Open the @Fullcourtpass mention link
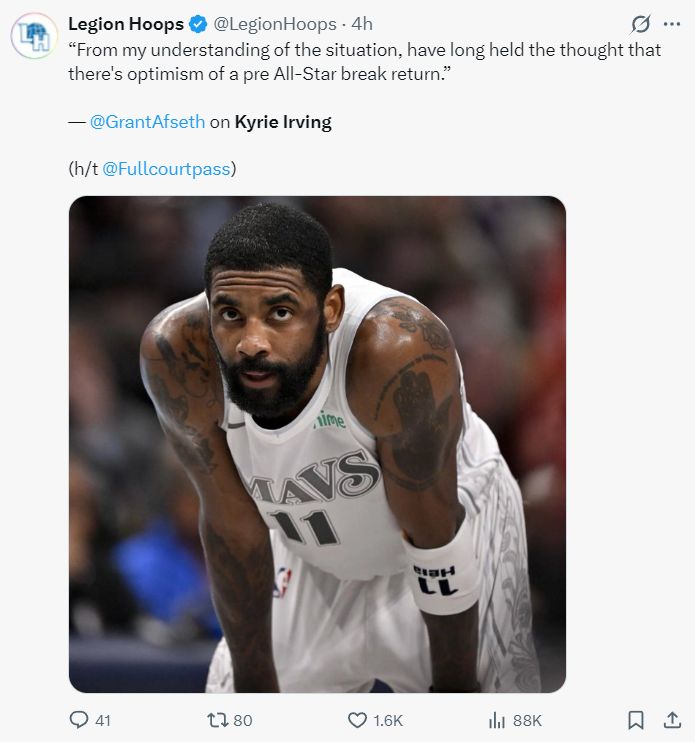This screenshot has height=742, width=695. [x=167, y=168]
